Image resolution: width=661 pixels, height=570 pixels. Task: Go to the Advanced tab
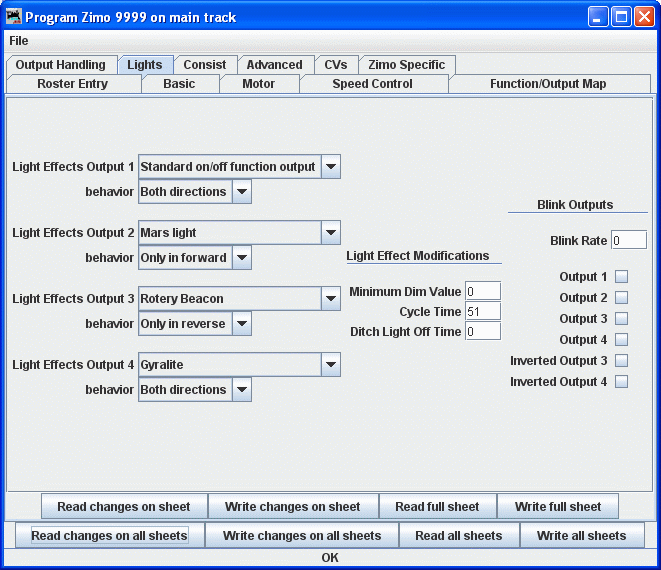(274, 65)
